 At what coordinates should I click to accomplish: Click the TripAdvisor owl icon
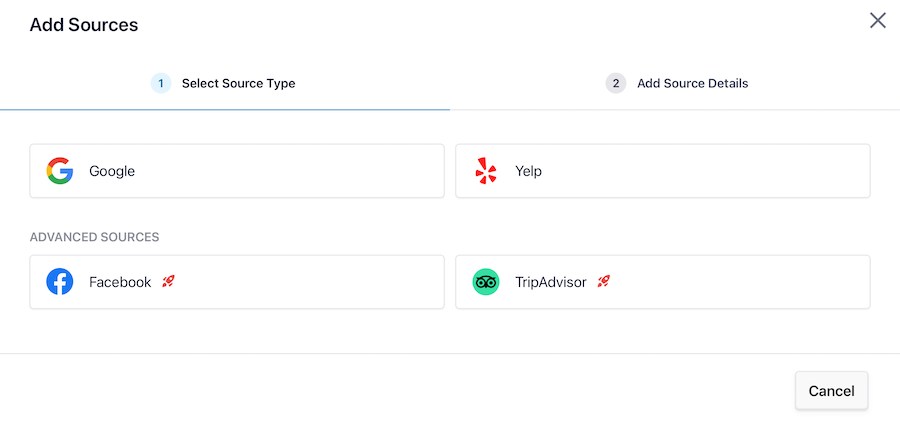[x=486, y=282]
